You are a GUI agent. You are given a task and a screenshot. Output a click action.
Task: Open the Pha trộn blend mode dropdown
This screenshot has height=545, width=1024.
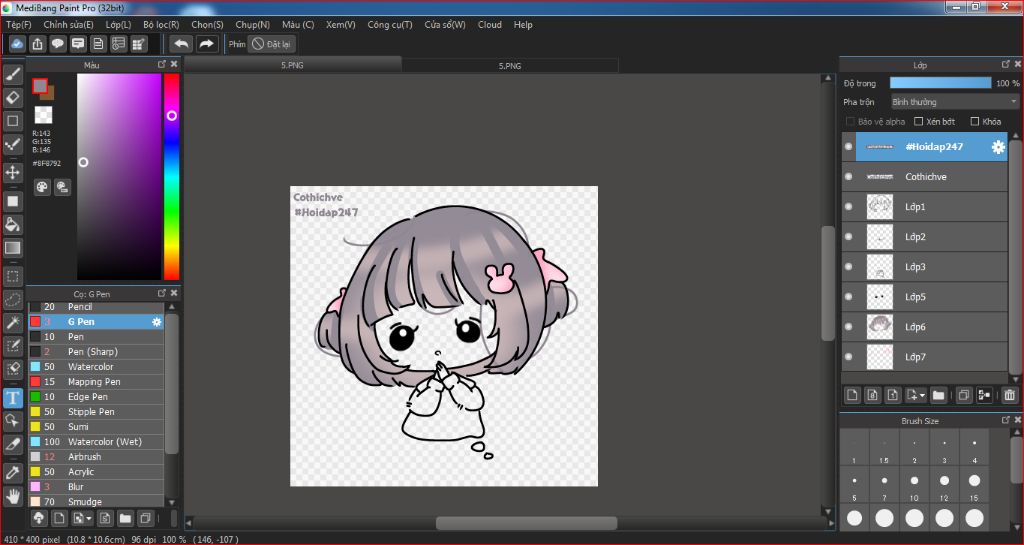tap(955, 102)
